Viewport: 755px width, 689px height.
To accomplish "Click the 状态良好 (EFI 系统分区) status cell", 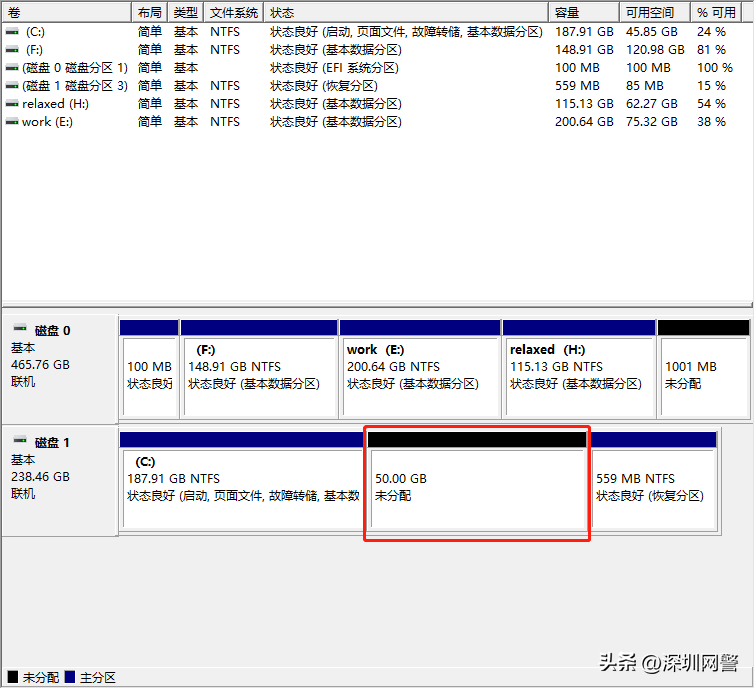I will tap(334, 68).
